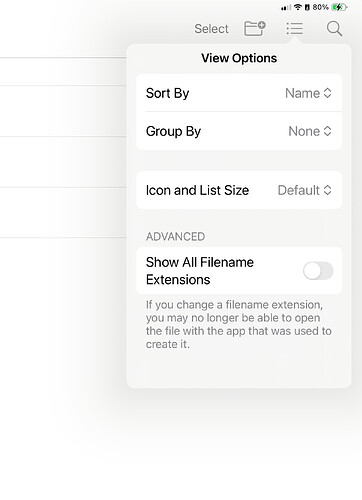Click the list view options icon
Viewport: 362px width, 500px height.
[295, 29]
